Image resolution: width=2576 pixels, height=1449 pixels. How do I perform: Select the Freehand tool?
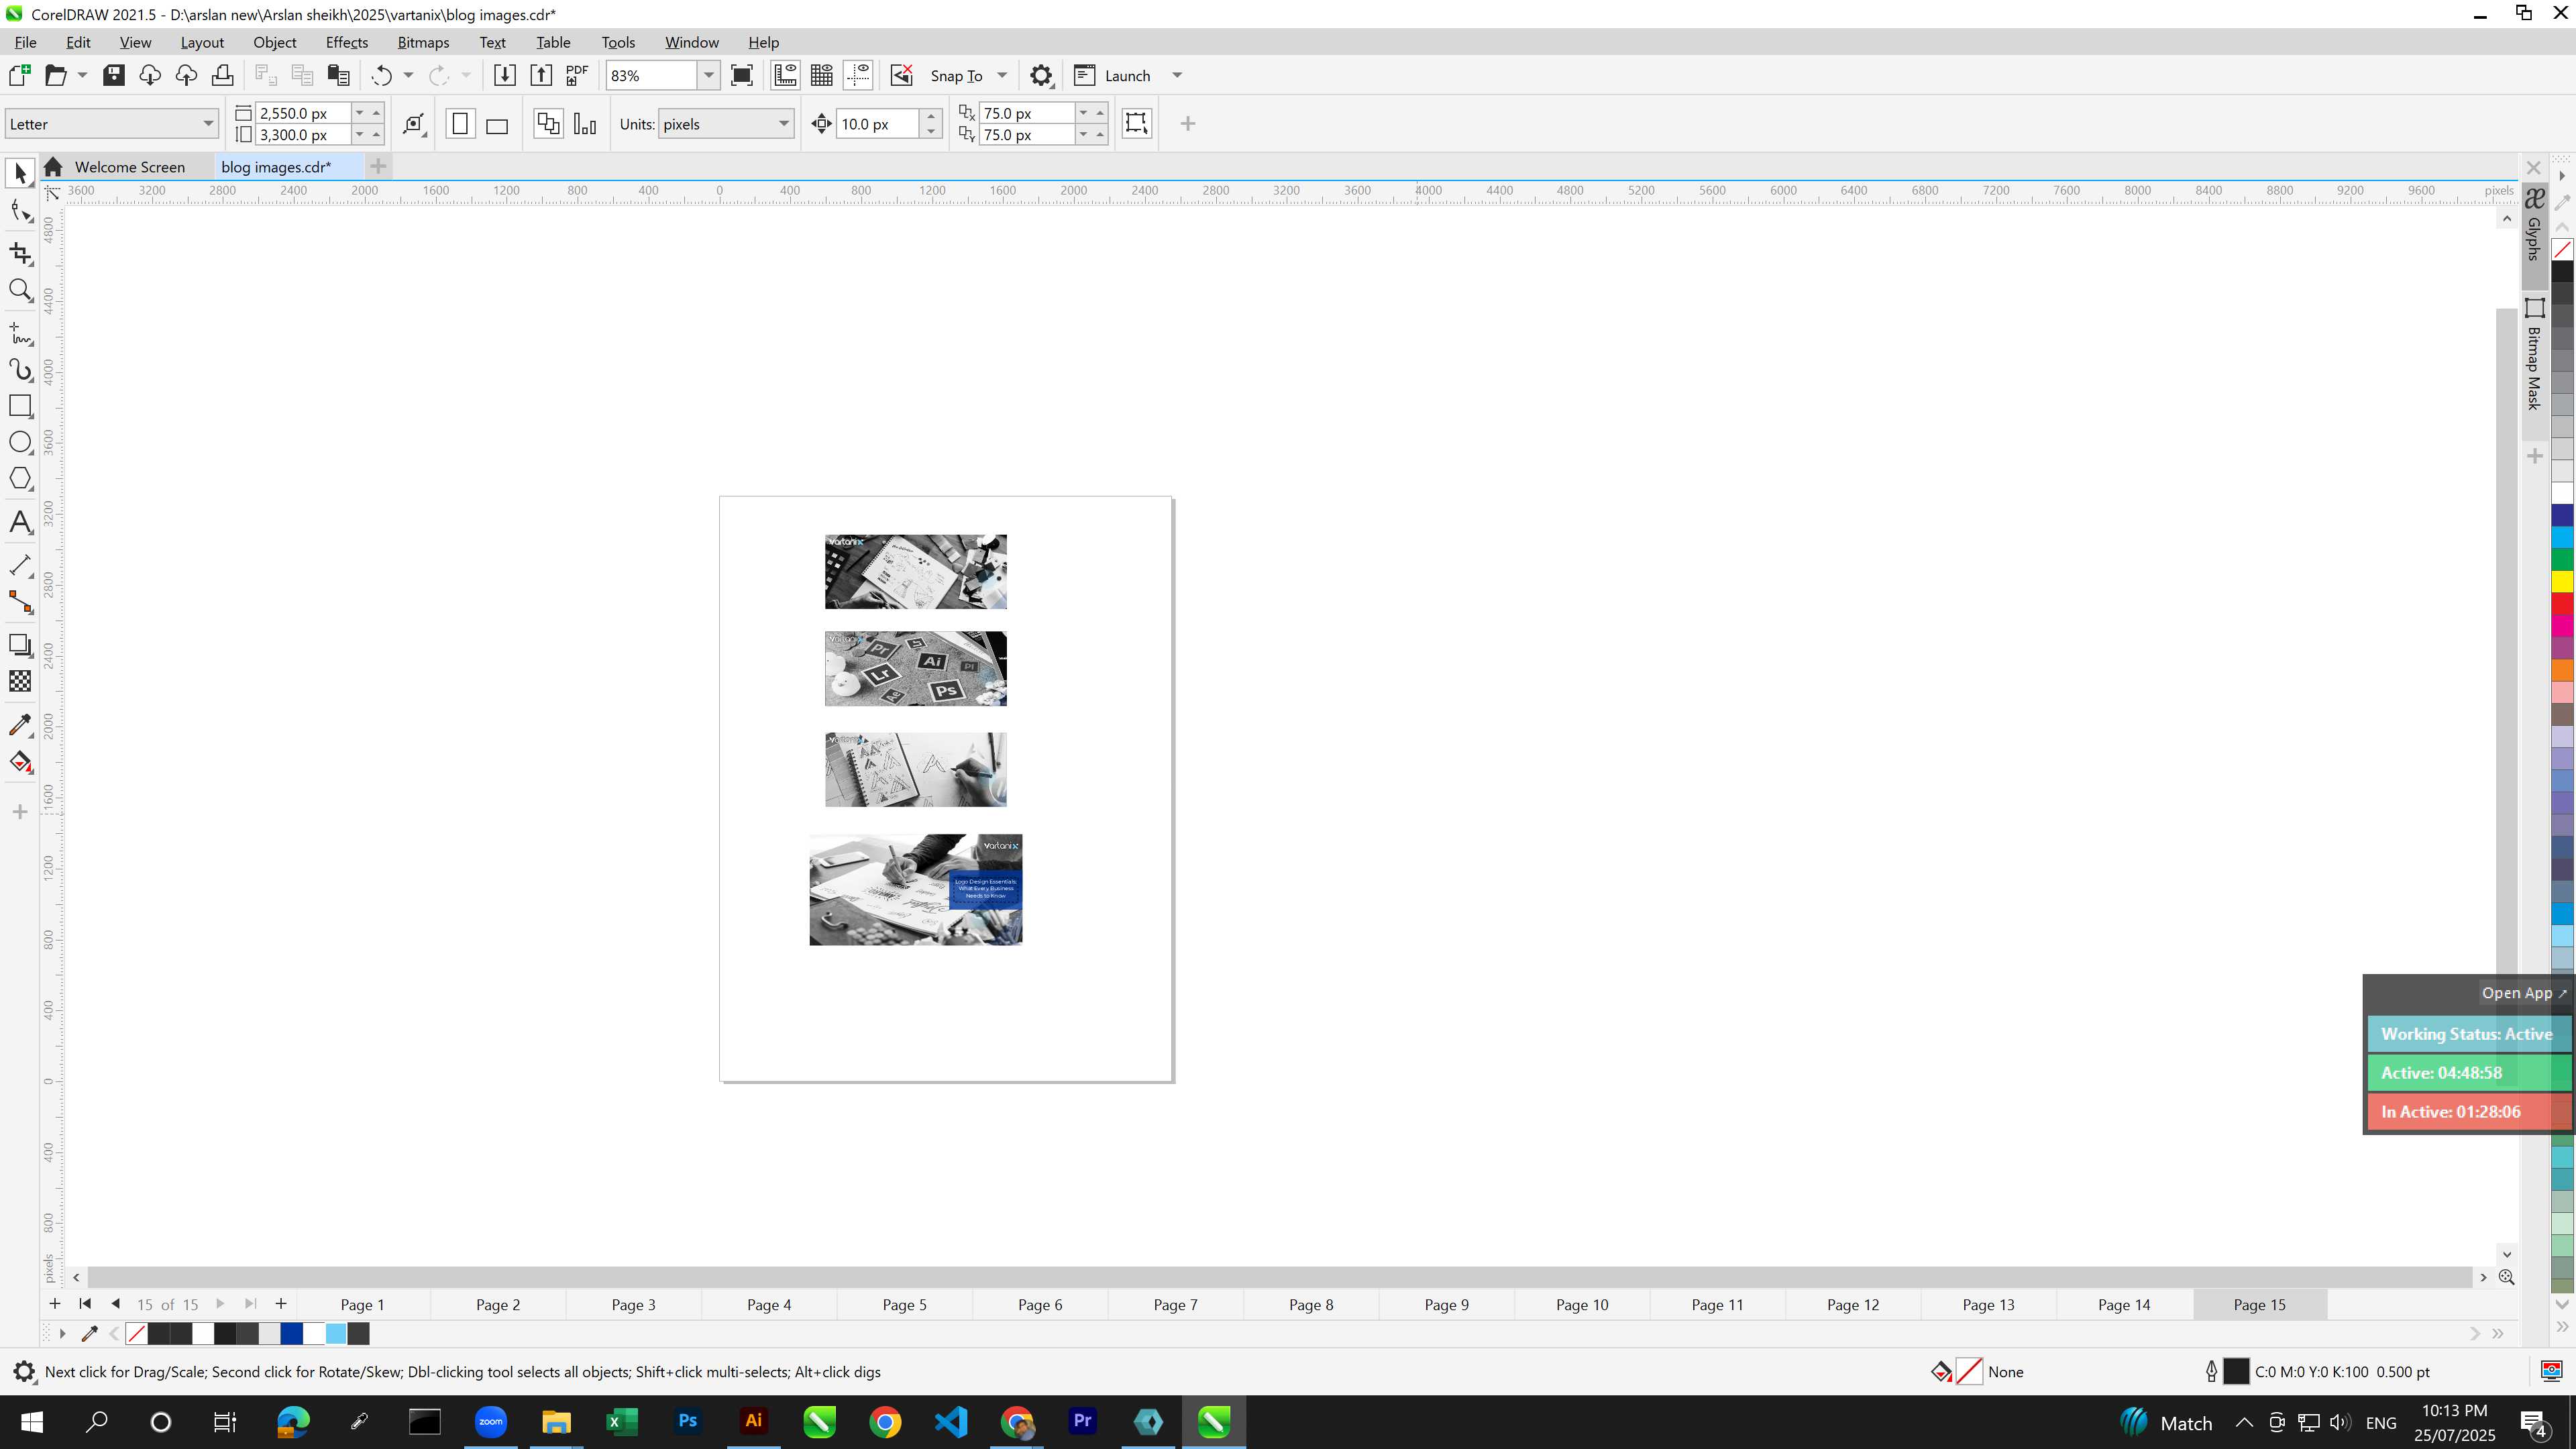point(20,333)
